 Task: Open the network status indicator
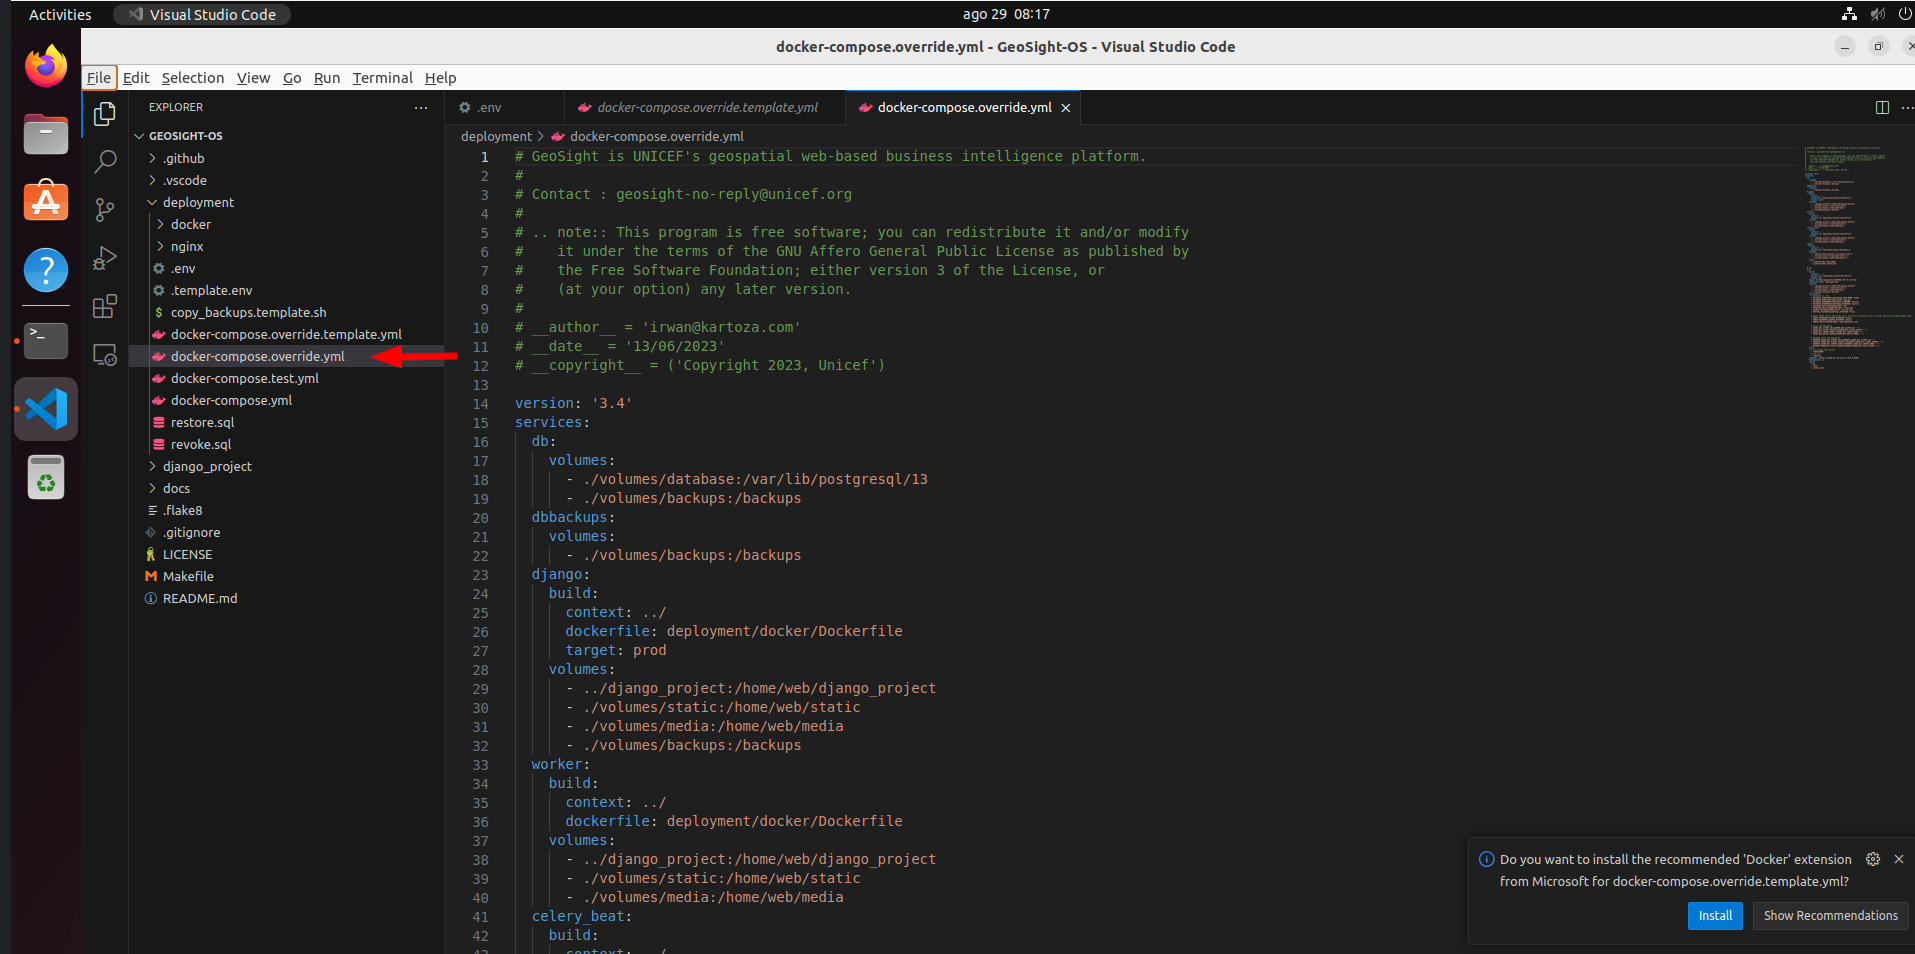[1849, 14]
